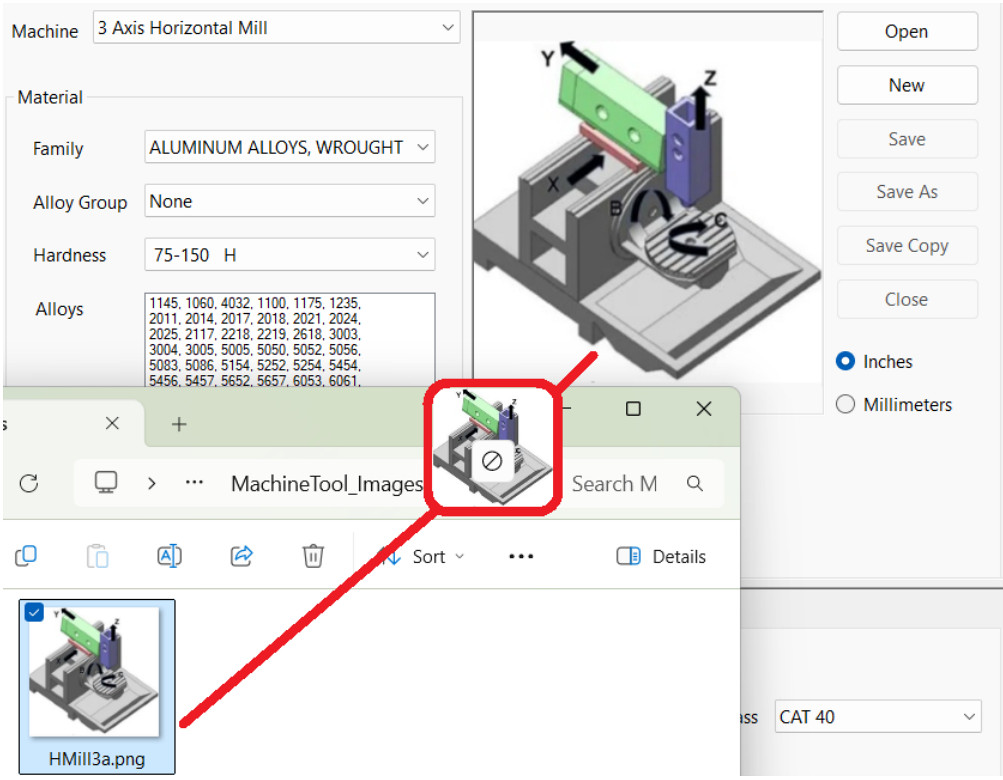Add a new File Explorer tab
1003x780 pixels.
[x=179, y=424]
